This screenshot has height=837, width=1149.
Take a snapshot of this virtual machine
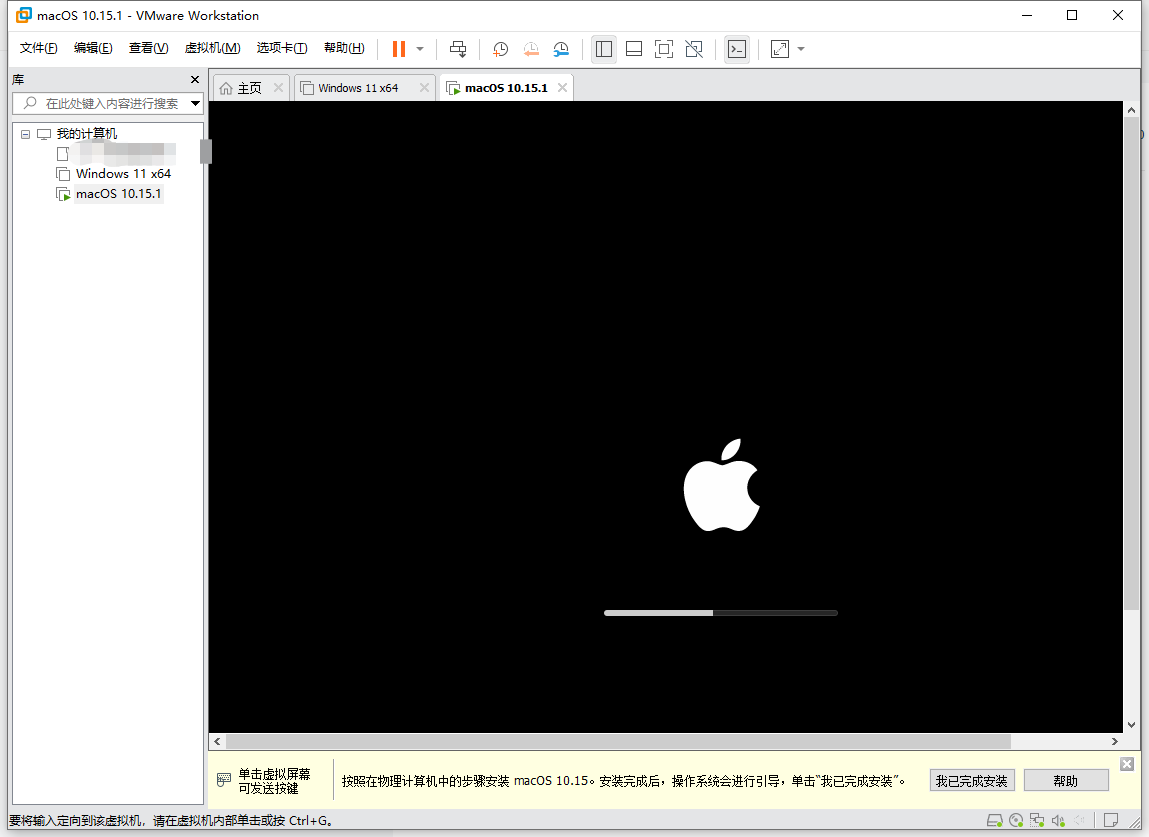pos(500,49)
